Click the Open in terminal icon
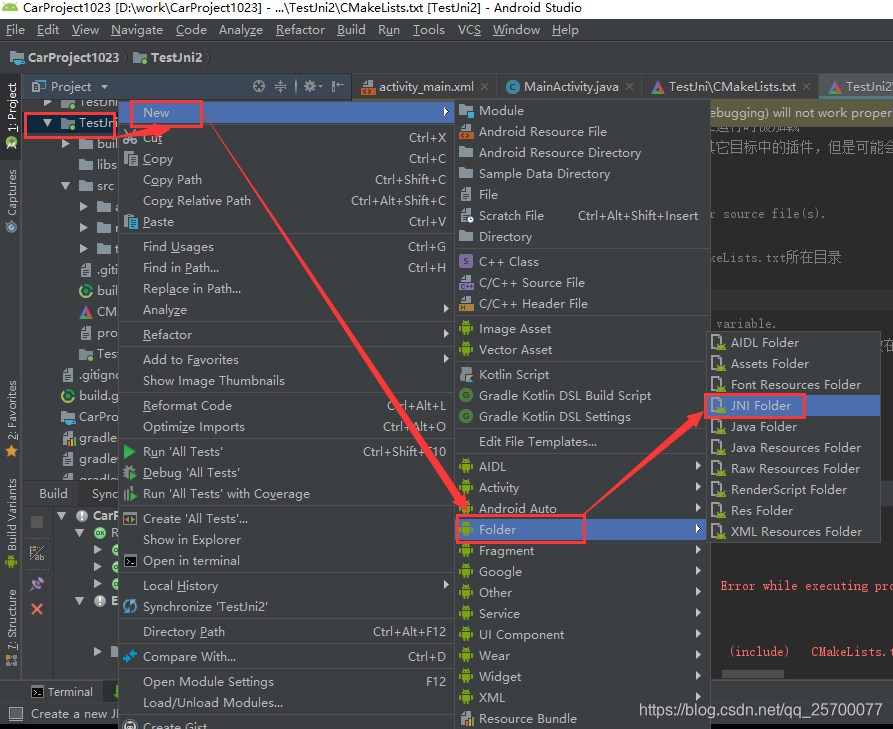Screen dimensions: 893x729 click(130, 561)
